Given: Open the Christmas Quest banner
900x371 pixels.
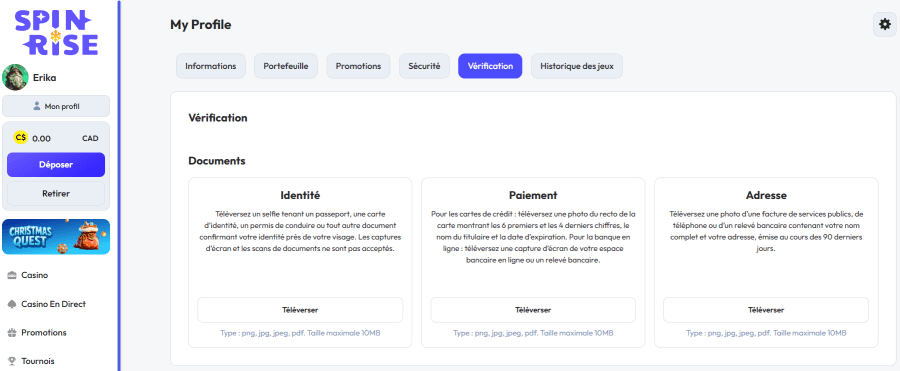Looking at the screenshot, I should pos(56,237).
